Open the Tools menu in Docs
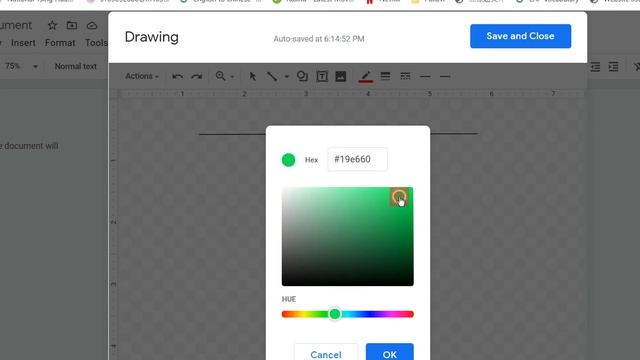The height and width of the screenshot is (360, 640). click(x=96, y=43)
